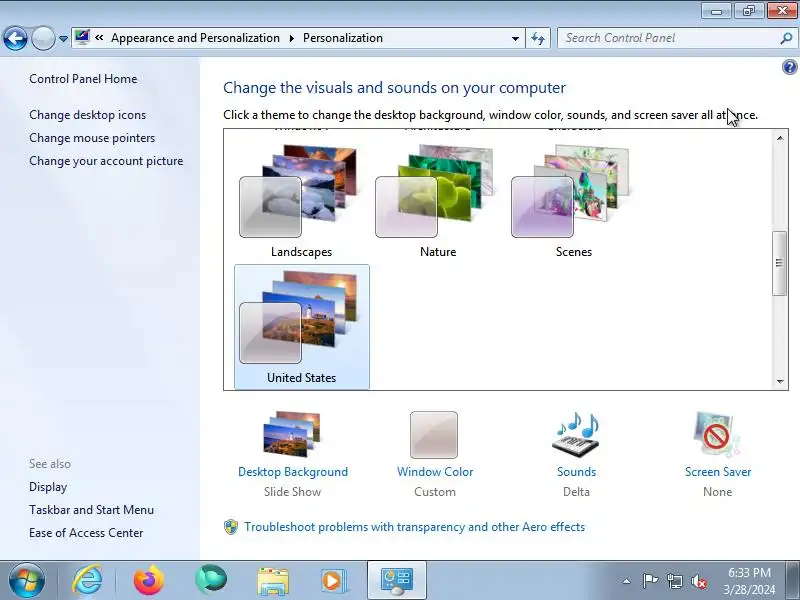The image size is (800, 600).
Task: Select the United States theme
Action: pyautogui.click(x=302, y=327)
